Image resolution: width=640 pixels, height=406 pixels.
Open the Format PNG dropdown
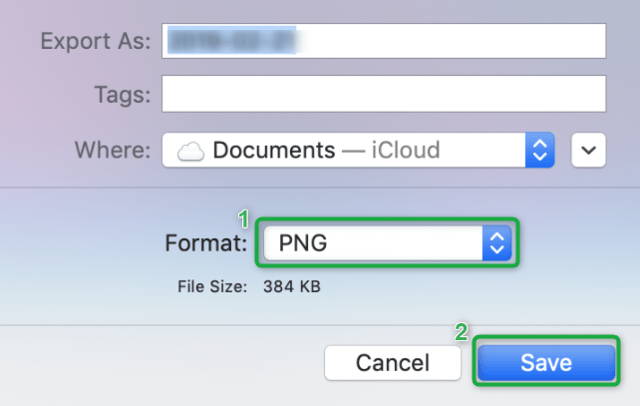(388, 243)
